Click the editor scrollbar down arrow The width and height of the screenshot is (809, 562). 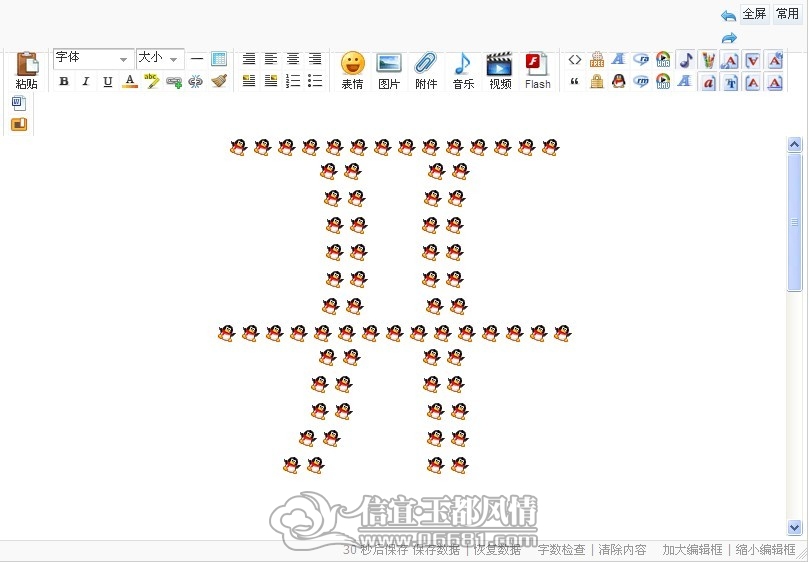click(x=795, y=527)
